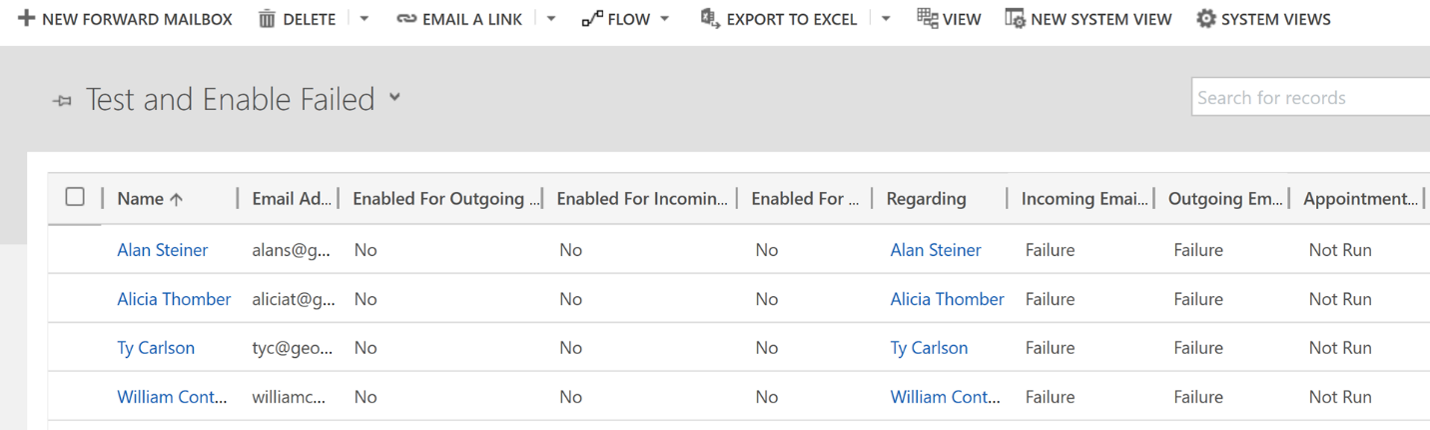The width and height of the screenshot is (1430, 430).
Task: Sort by the Appointment... column header
Action: [x=1360, y=198]
